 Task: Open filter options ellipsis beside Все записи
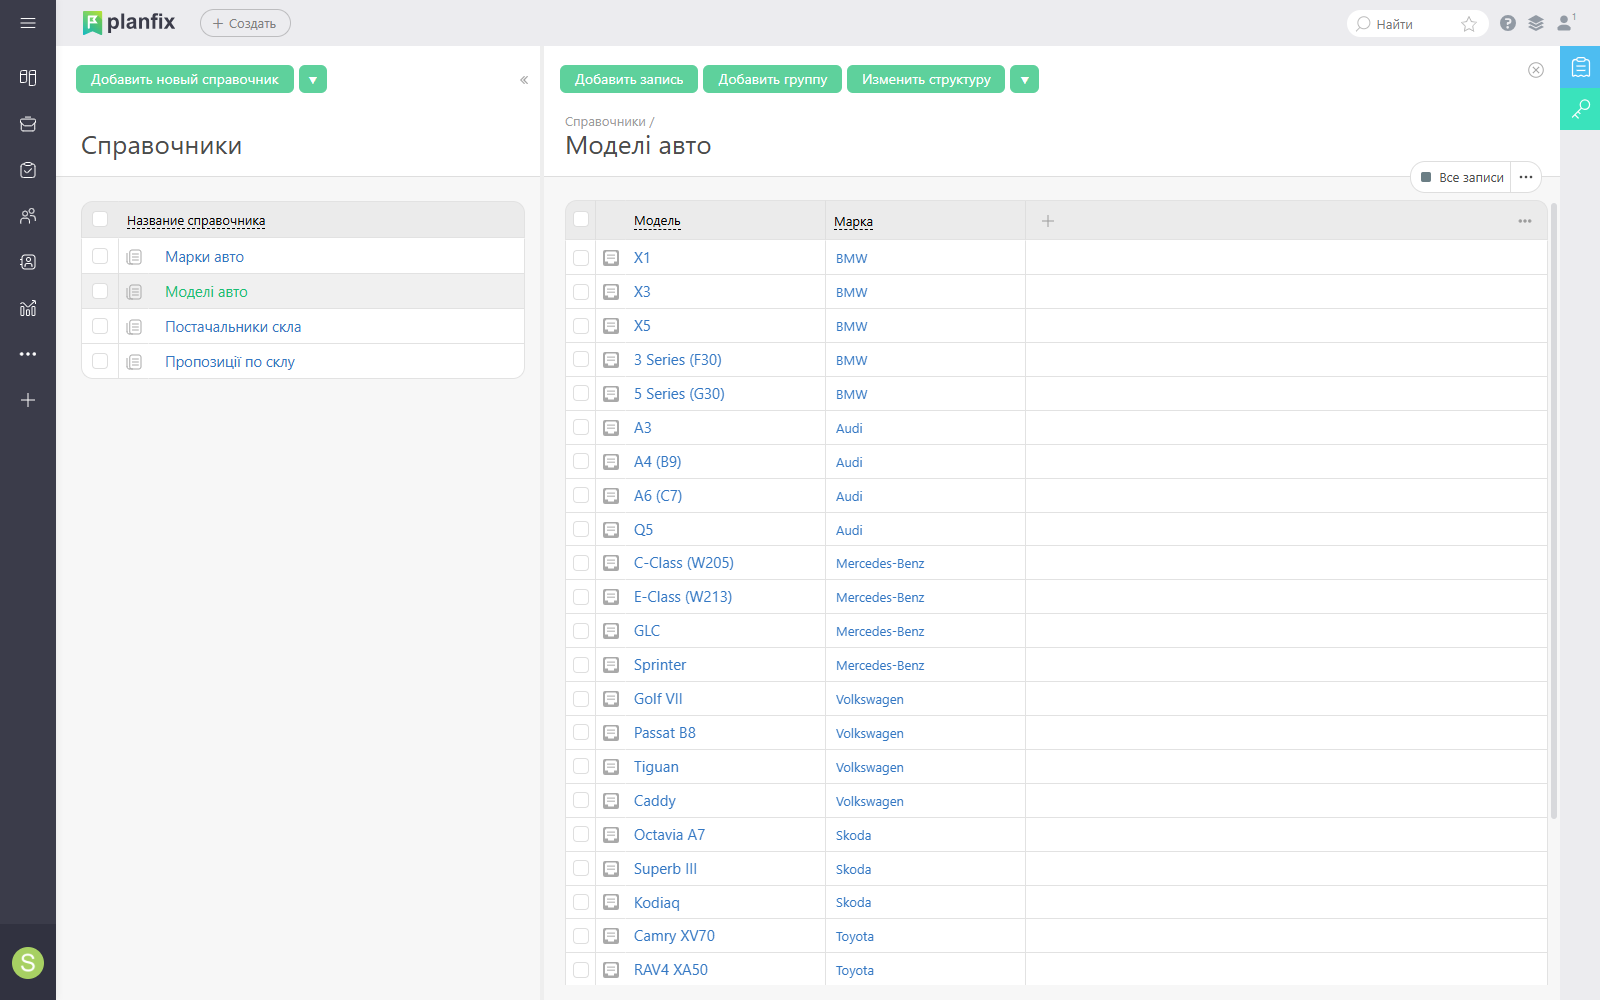point(1526,177)
